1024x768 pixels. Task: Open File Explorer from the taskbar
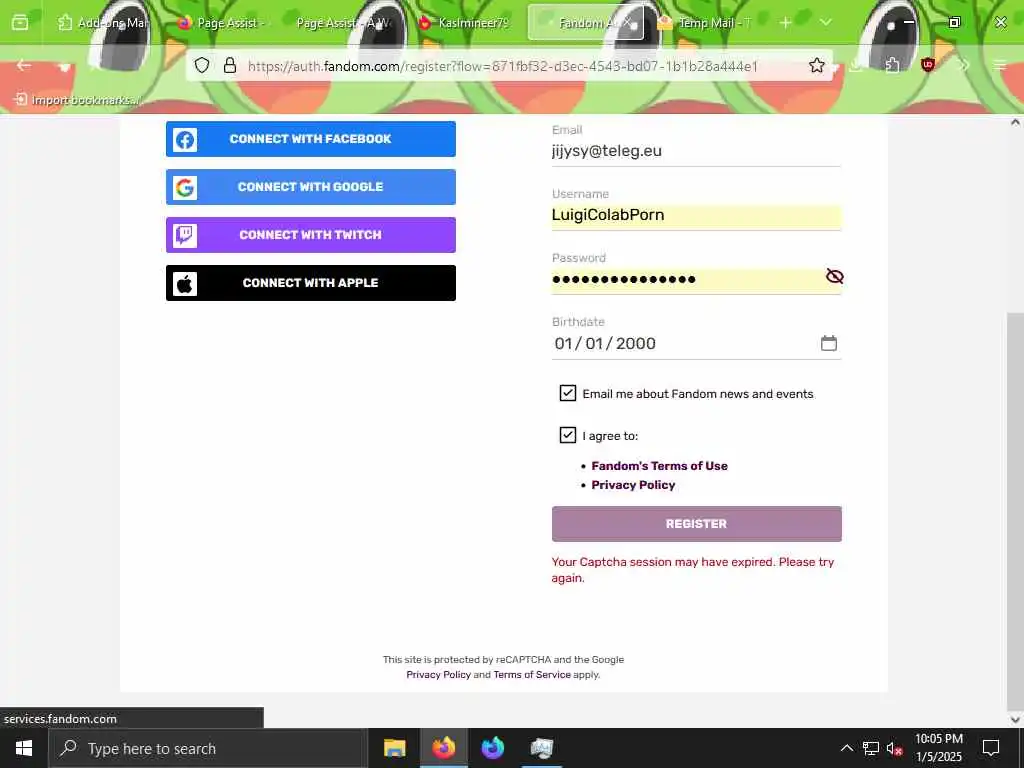pyautogui.click(x=394, y=748)
